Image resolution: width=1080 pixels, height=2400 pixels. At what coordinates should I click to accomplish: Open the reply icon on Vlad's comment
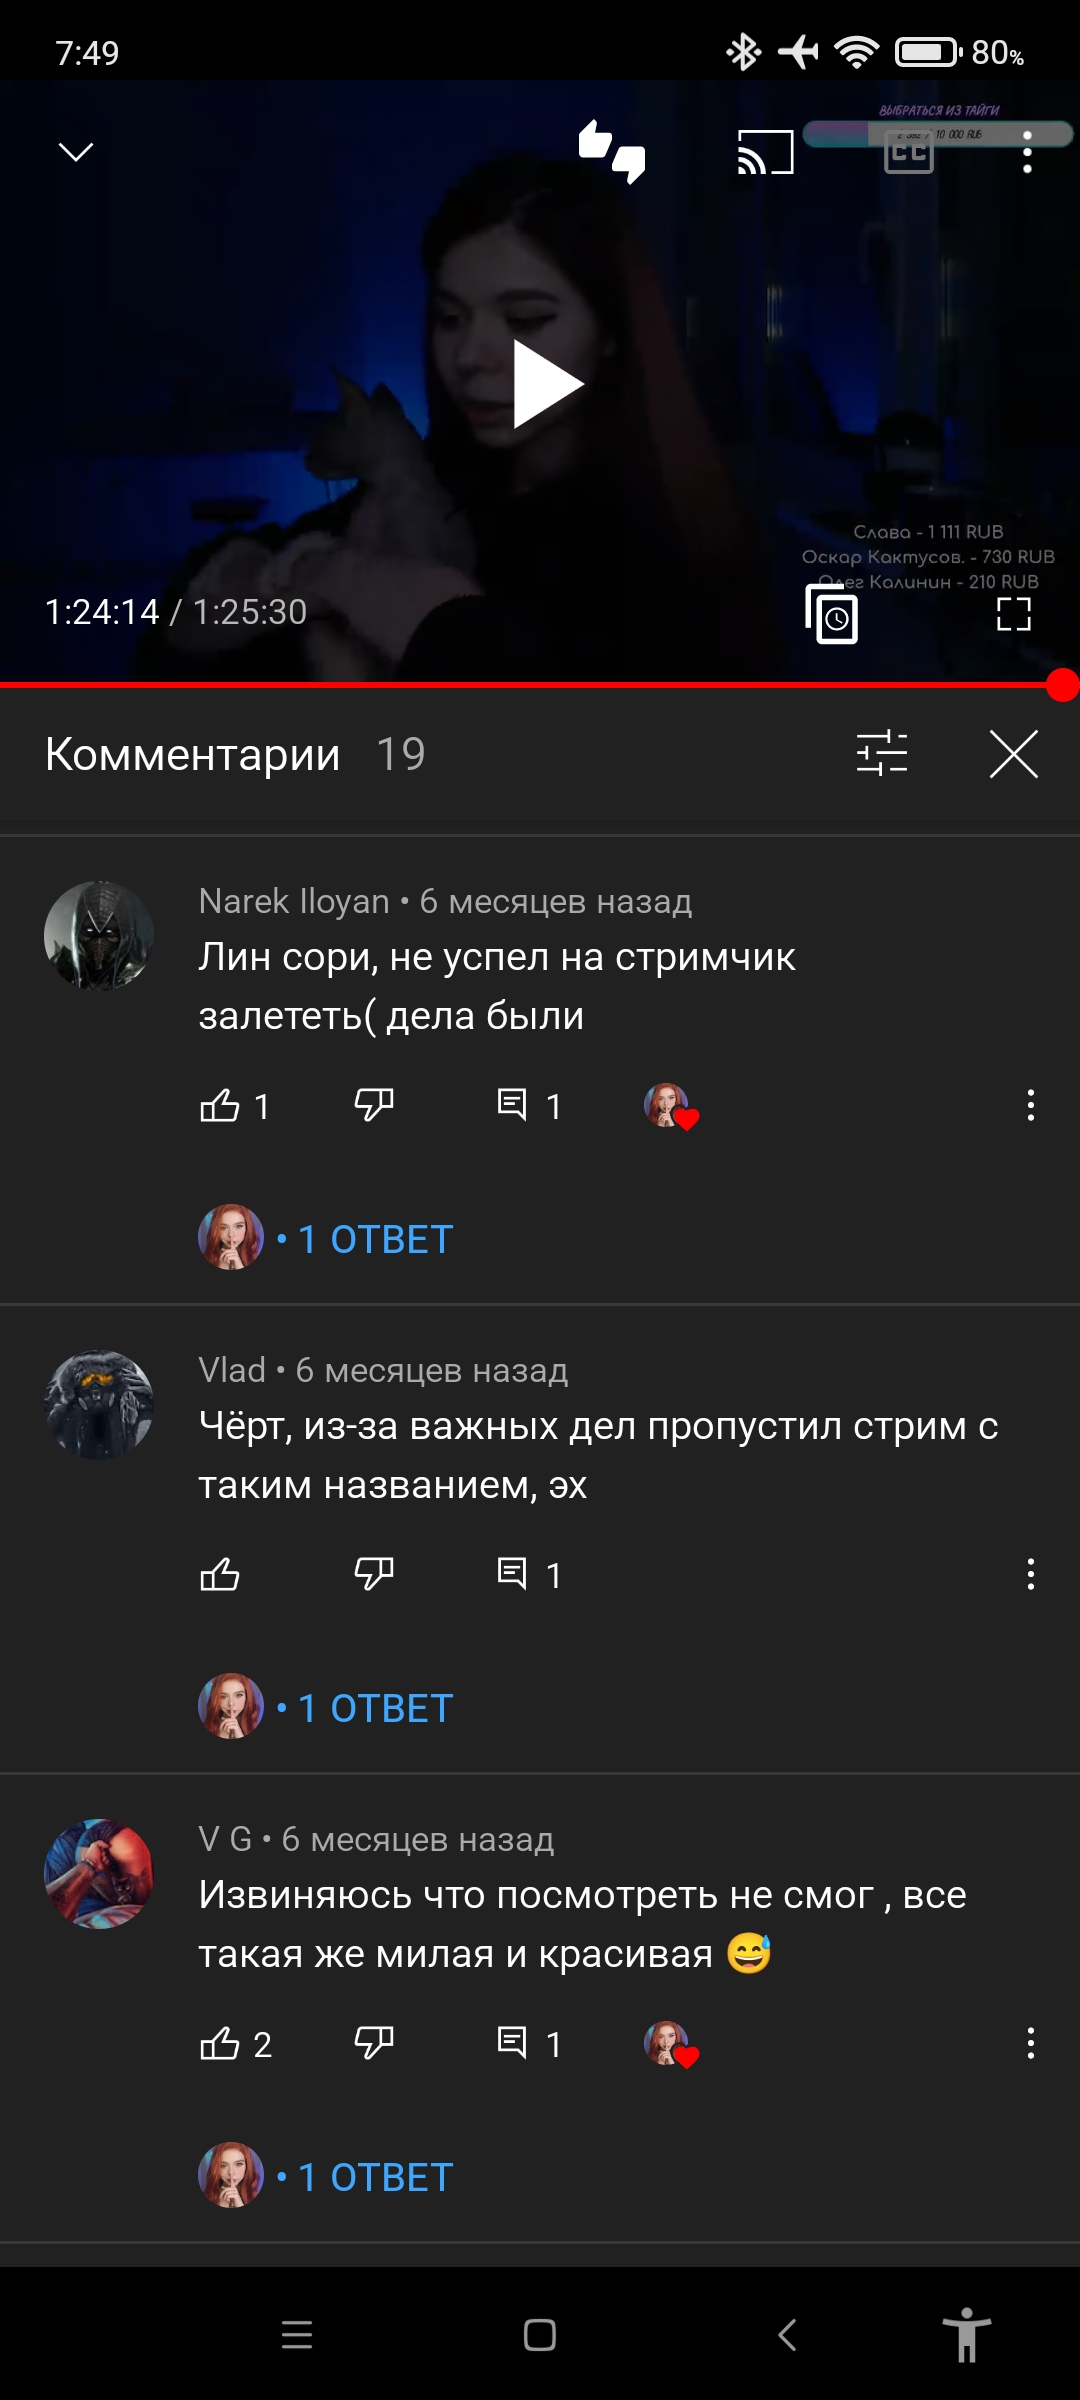[x=512, y=1575]
